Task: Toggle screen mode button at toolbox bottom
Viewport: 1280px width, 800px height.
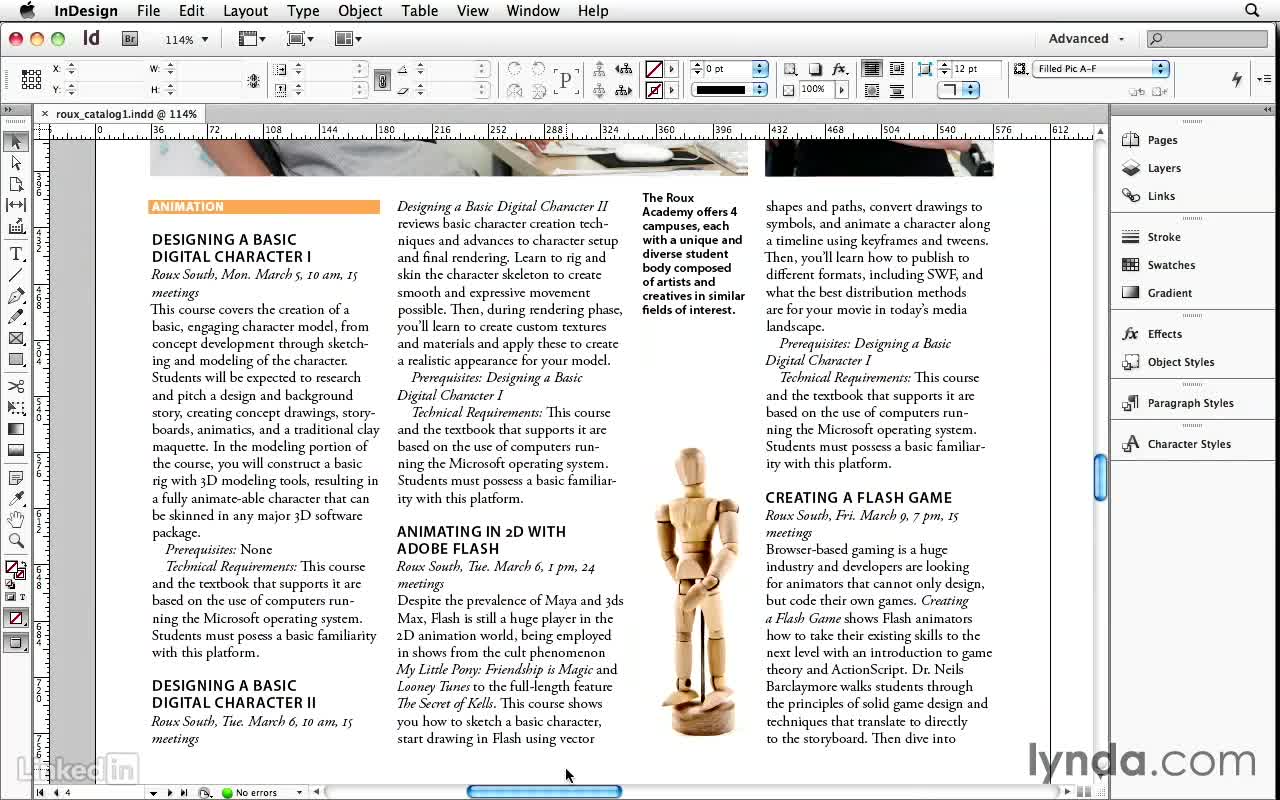Action: pyautogui.click(x=15, y=643)
